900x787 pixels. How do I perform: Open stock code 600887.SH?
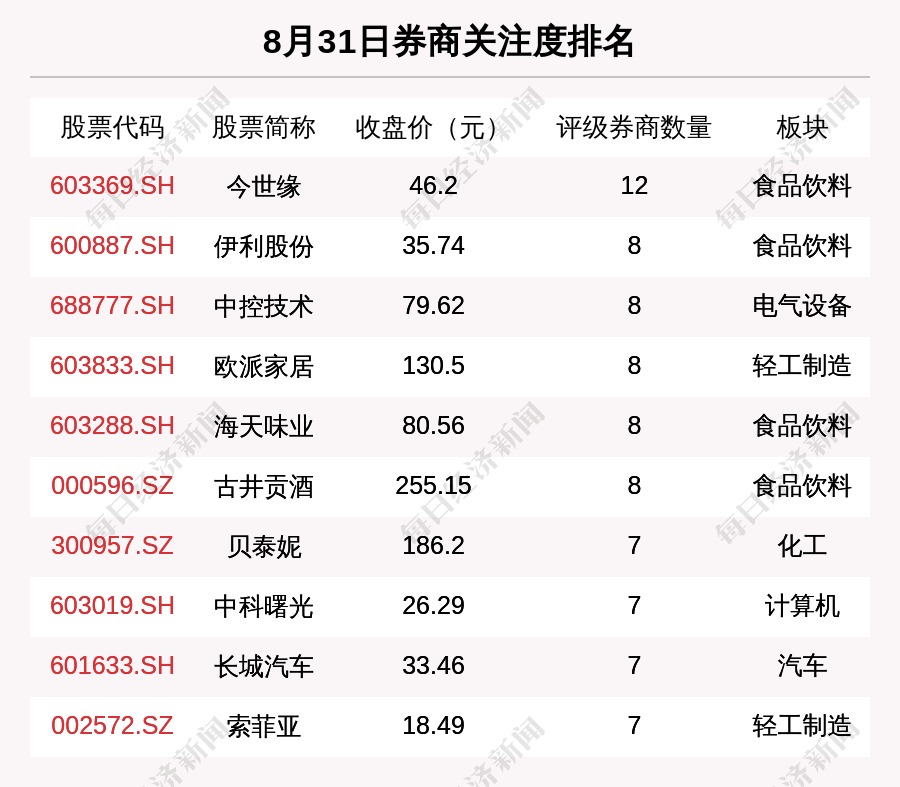(112, 246)
